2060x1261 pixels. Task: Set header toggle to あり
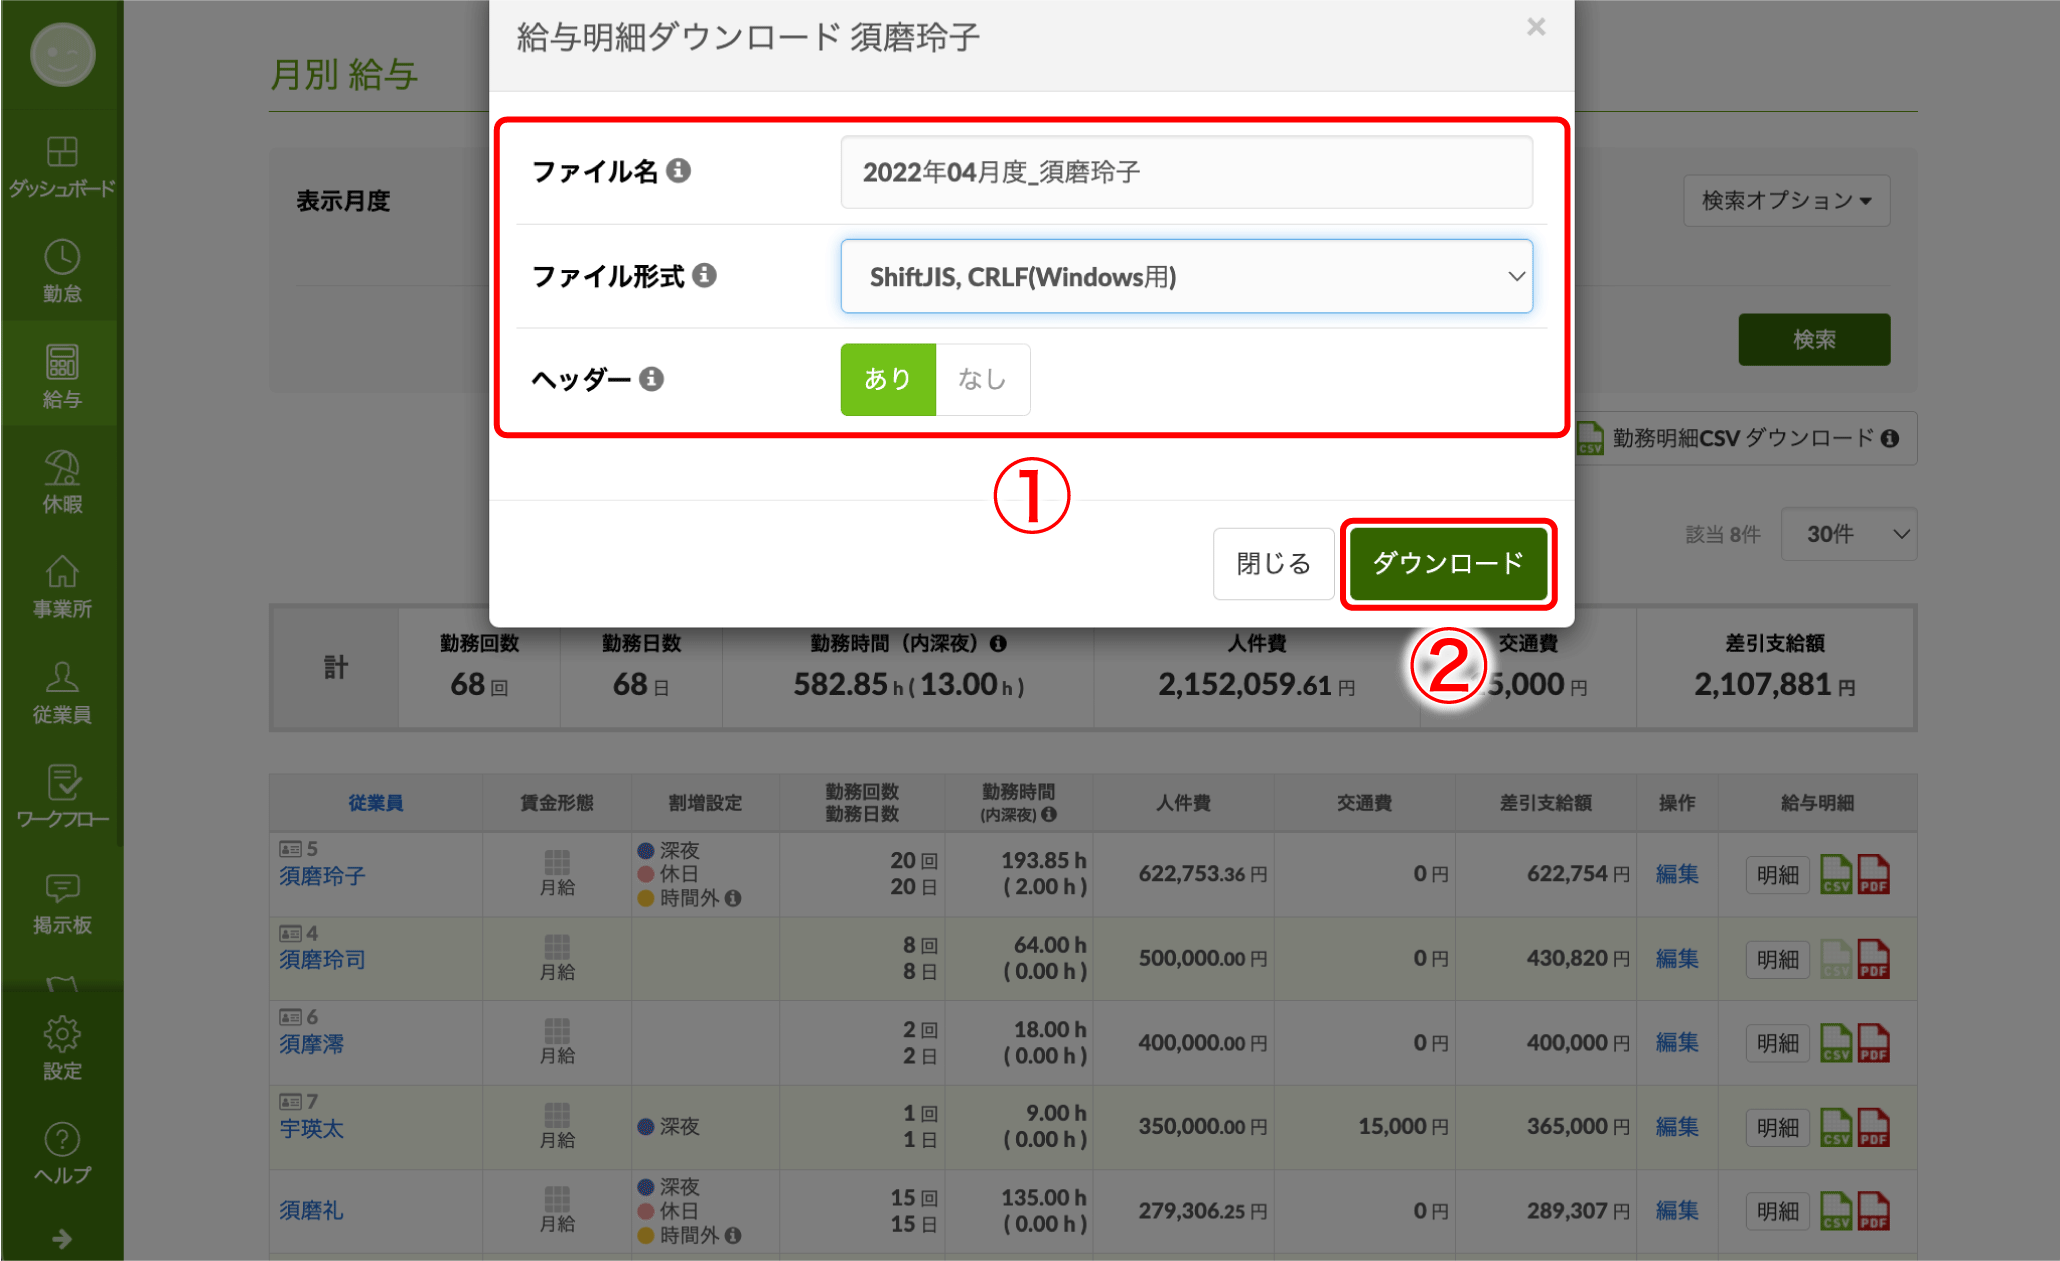pyautogui.click(x=887, y=379)
